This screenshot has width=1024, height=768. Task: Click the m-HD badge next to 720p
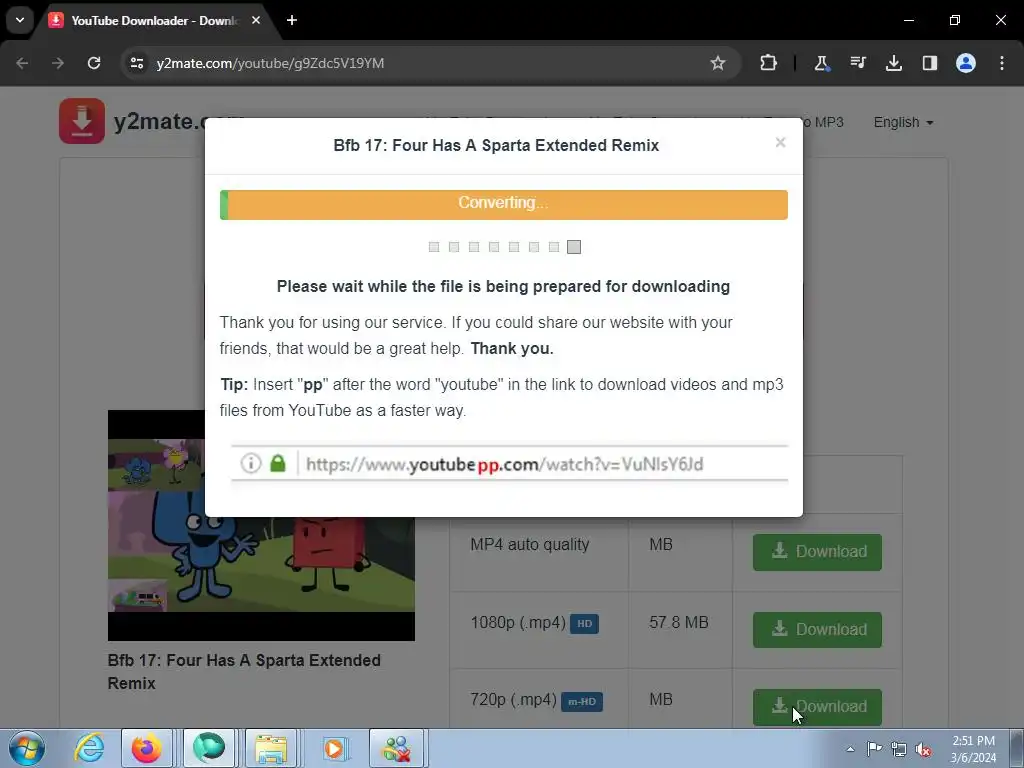tap(581, 701)
